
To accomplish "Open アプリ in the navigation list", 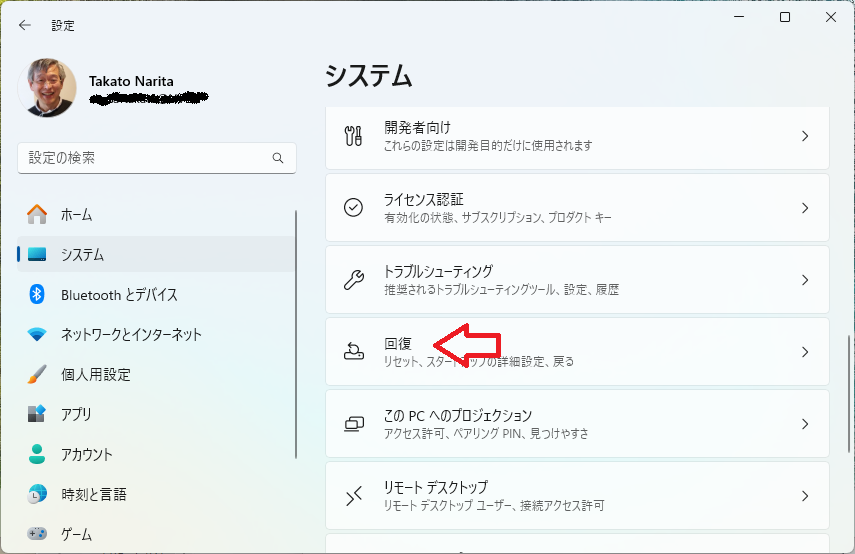I will [x=76, y=414].
